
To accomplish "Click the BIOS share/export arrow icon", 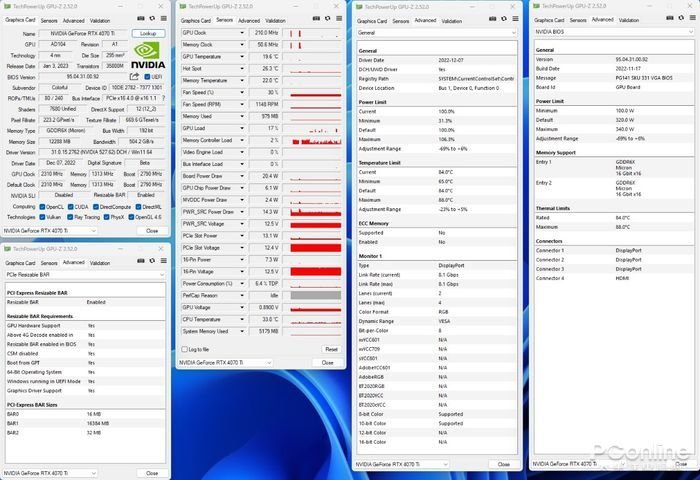I will [x=134, y=77].
